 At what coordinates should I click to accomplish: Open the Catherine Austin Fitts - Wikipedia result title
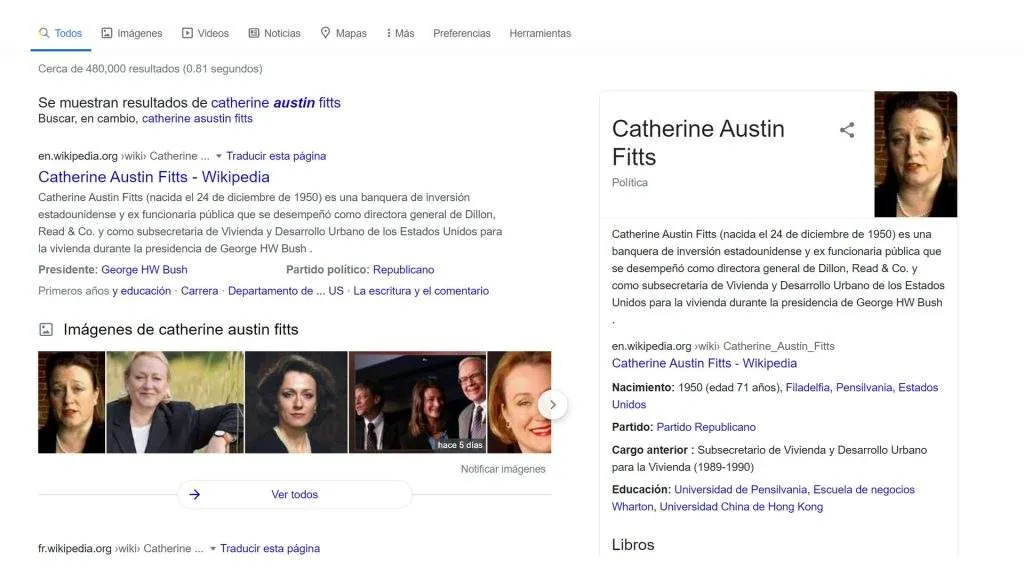tap(153, 177)
